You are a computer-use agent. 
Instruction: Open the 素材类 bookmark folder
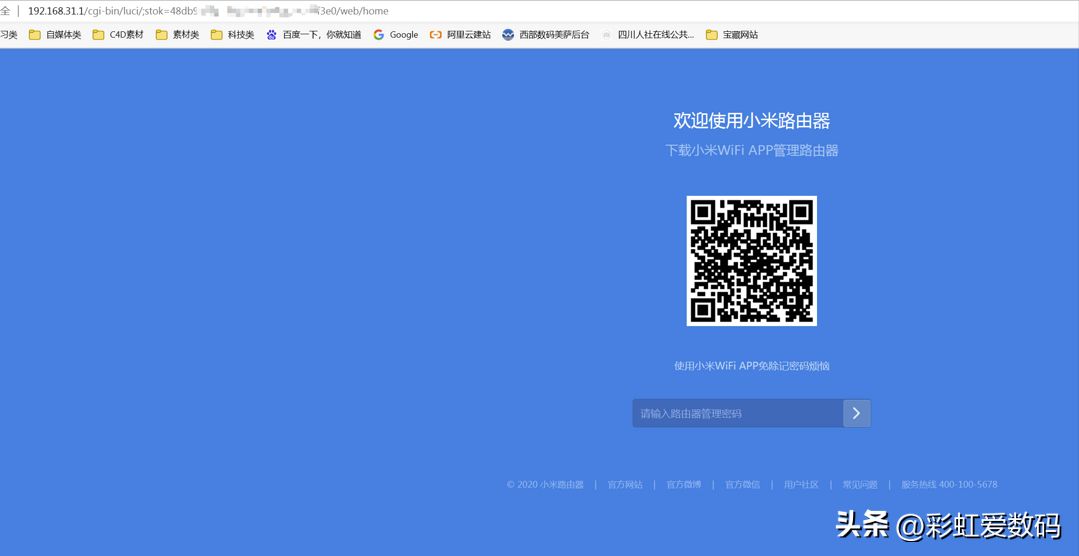tap(178, 34)
